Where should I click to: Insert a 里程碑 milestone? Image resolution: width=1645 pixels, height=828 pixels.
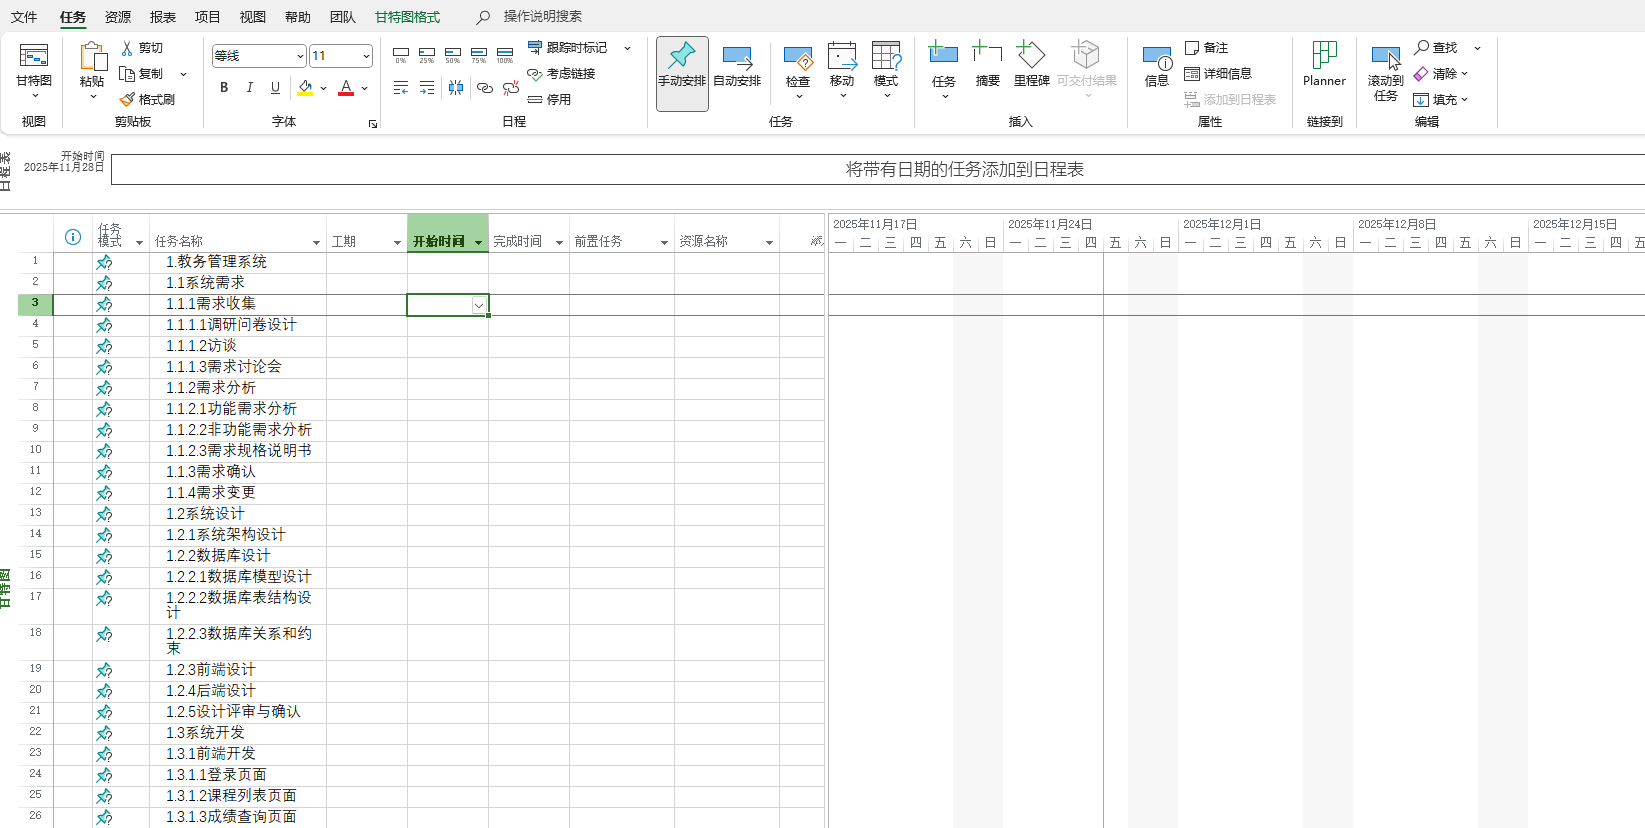1031,64
